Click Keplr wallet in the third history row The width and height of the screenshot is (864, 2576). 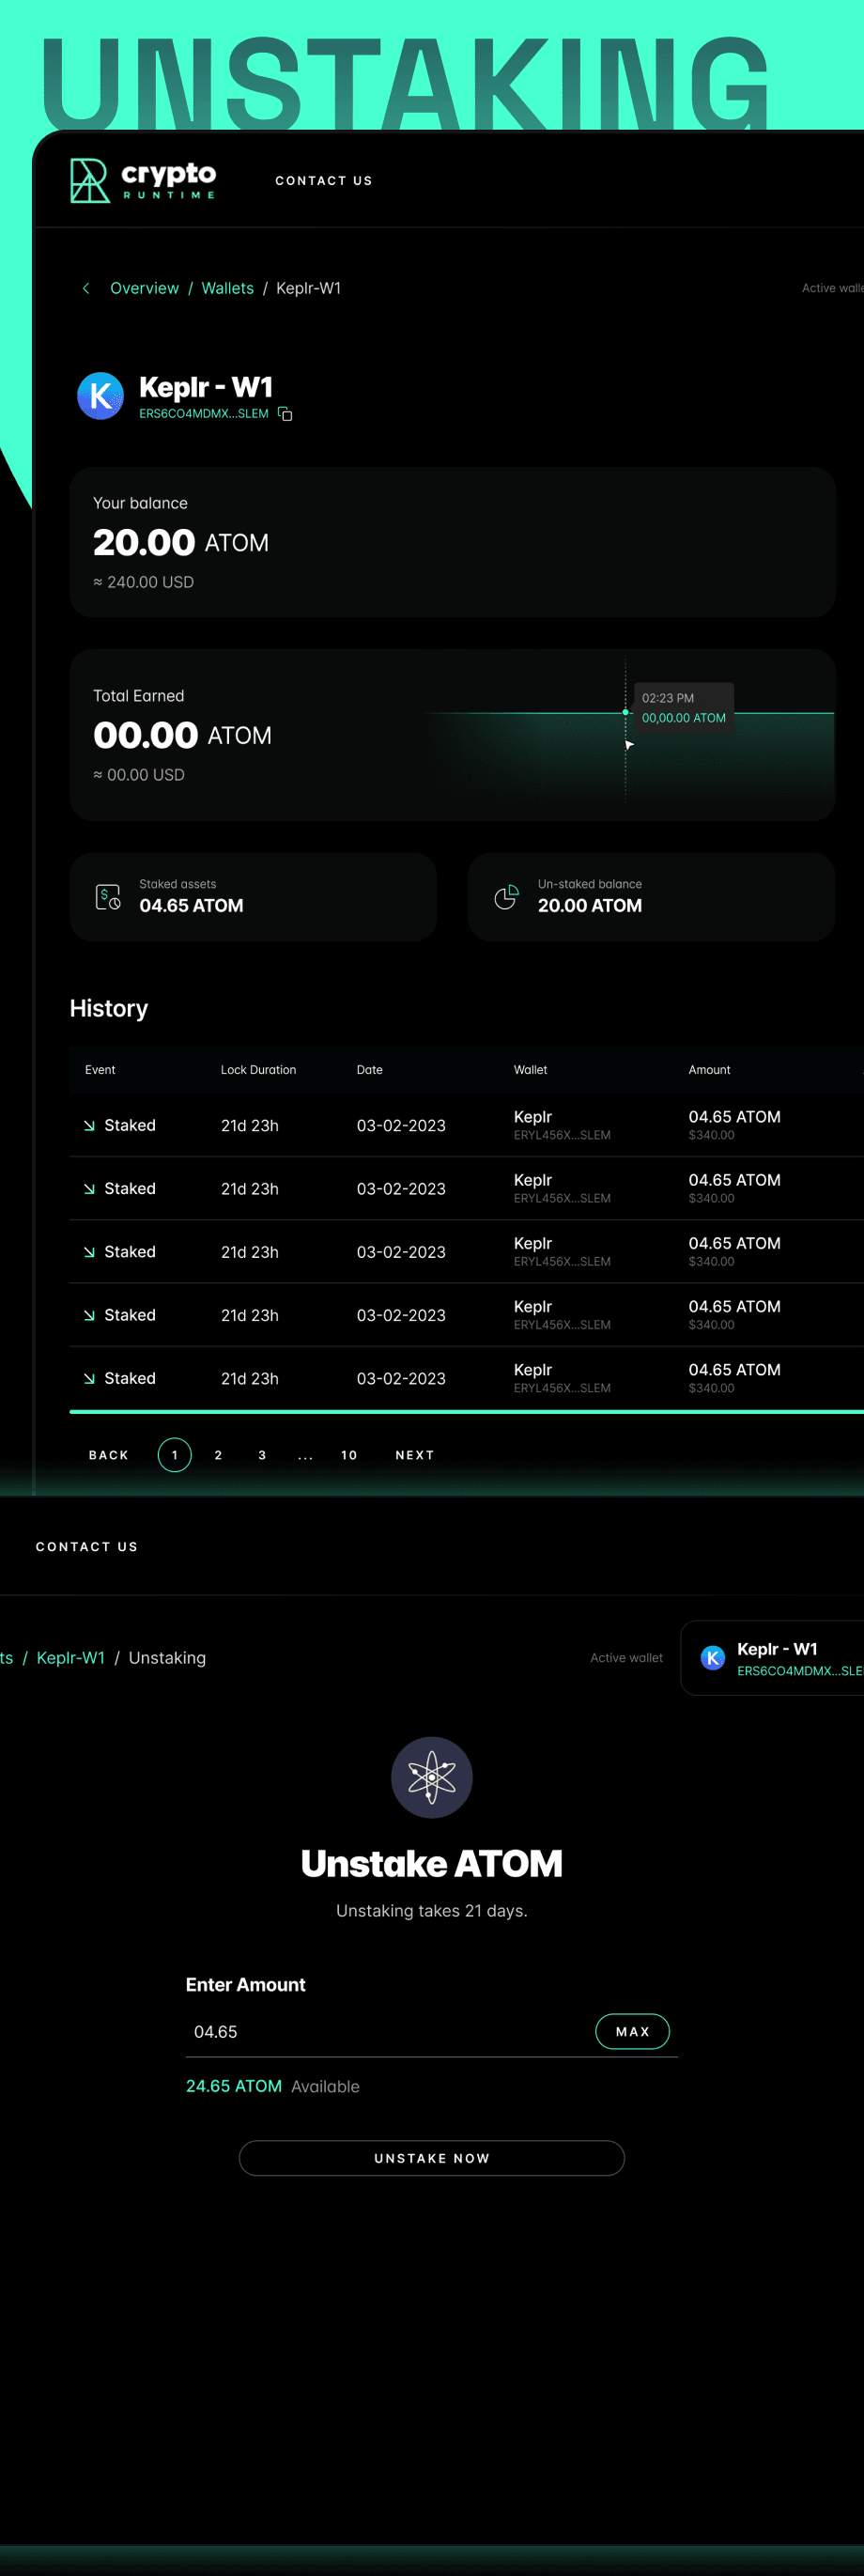(533, 1243)
